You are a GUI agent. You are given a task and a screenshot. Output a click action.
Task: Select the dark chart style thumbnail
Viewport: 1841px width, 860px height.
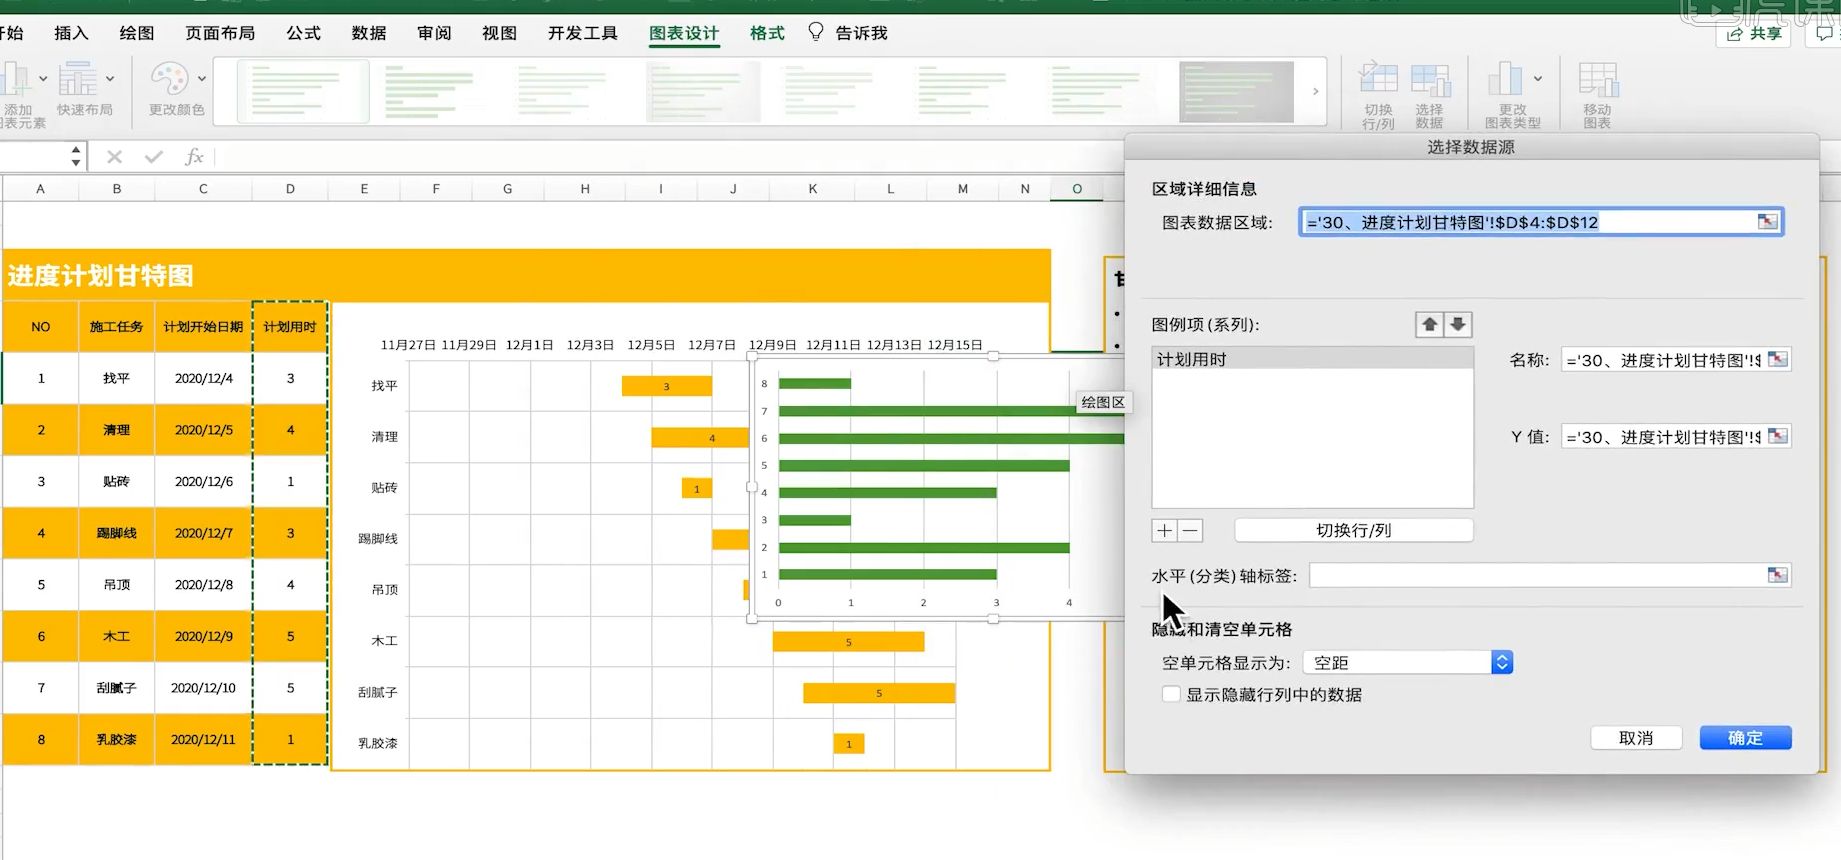(x=1236, y=92)
